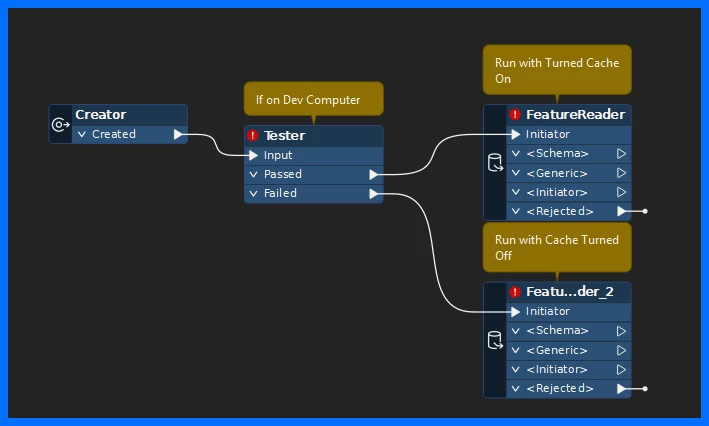Screen dimensions: 709x426
Task: Click the Input port label on Tester
Action: pyautogui.click(x=278, y=155)
